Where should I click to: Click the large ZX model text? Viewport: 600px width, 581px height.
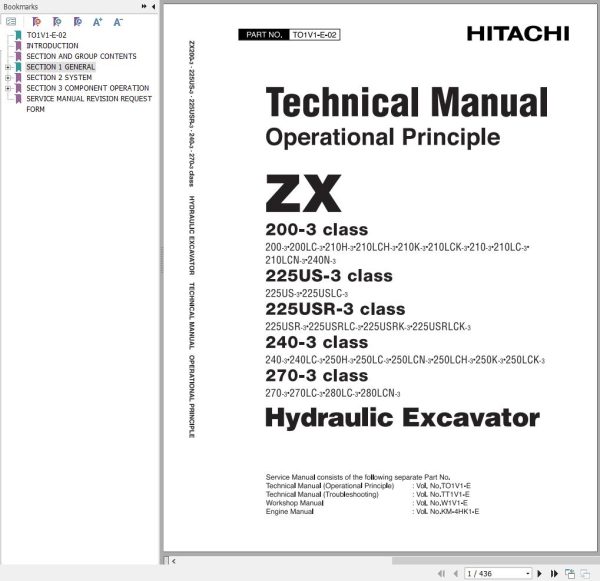[x=303, y=193]
